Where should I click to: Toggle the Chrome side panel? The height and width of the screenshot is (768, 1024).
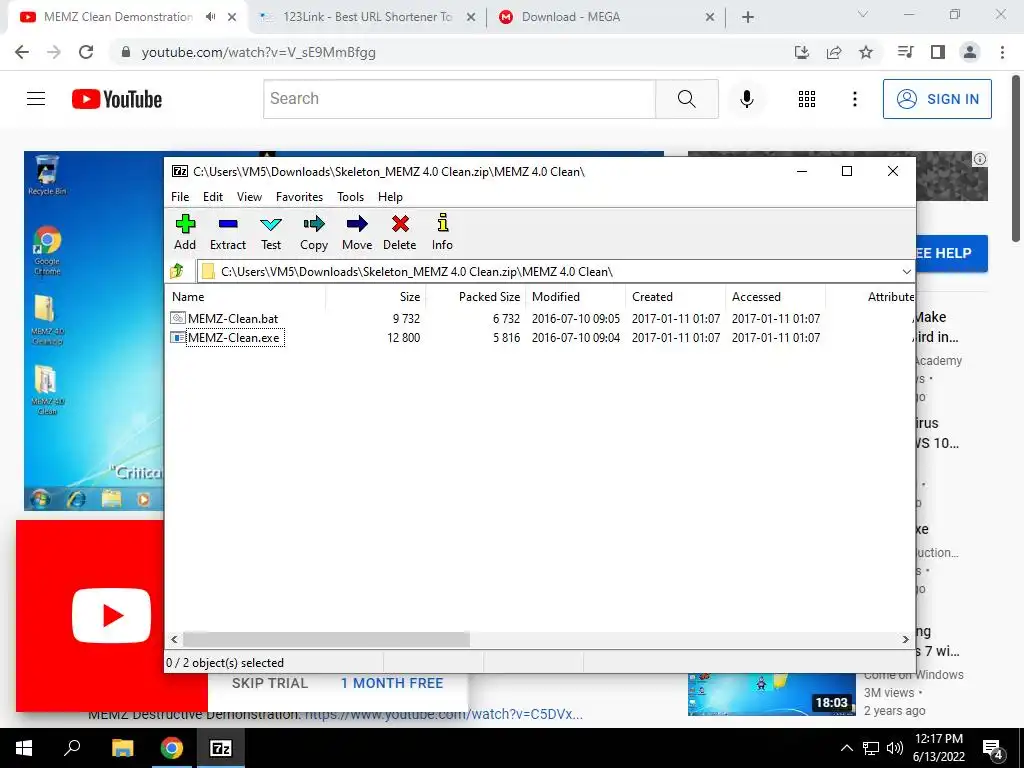(938, 52)
